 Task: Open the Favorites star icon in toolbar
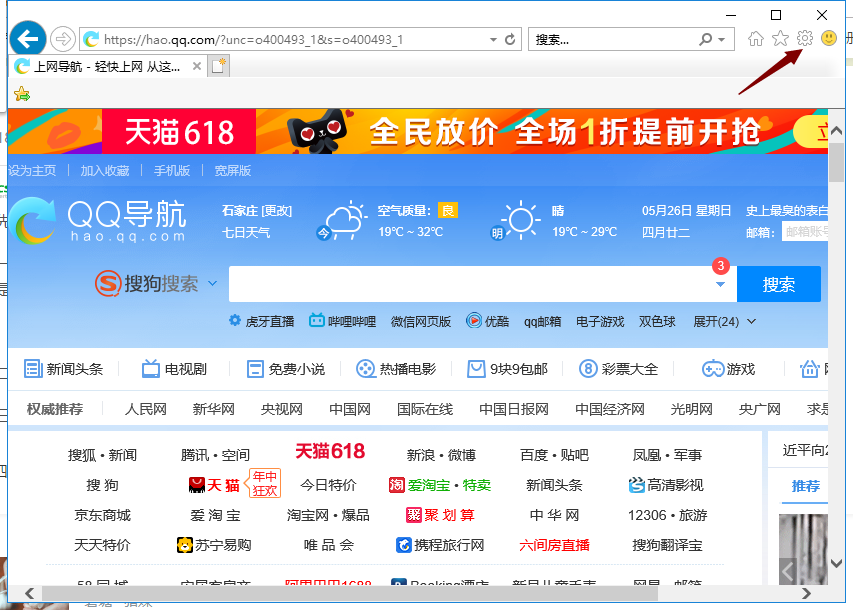tap(780, 39)
